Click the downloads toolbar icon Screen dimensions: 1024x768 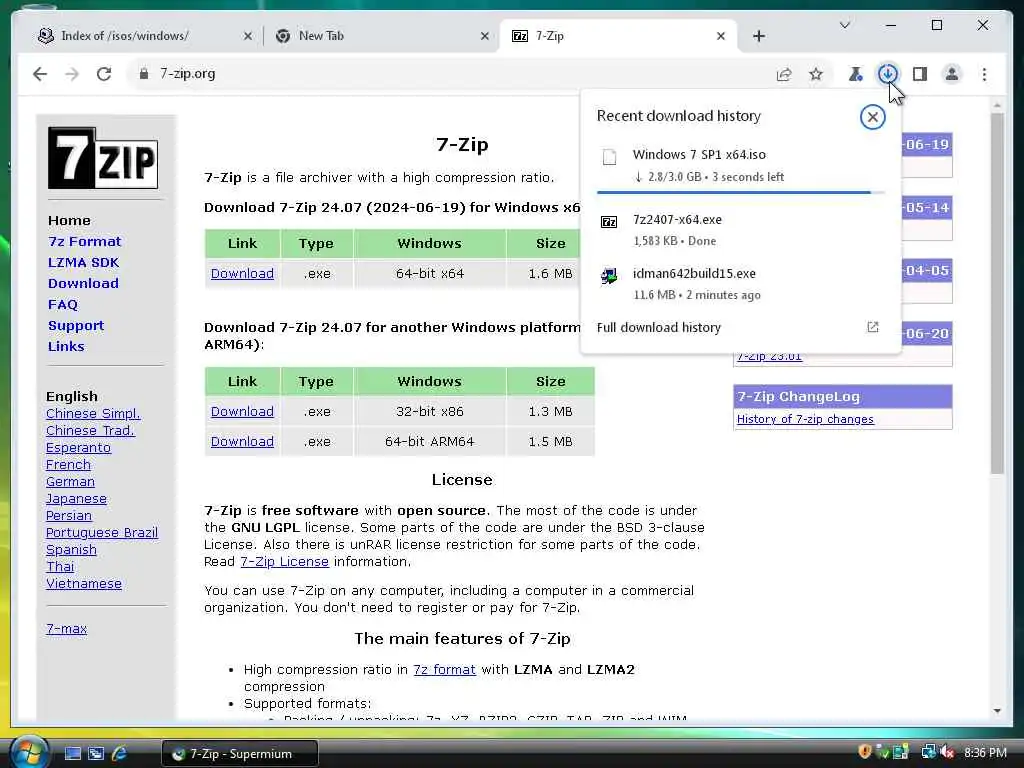[888, 74]
